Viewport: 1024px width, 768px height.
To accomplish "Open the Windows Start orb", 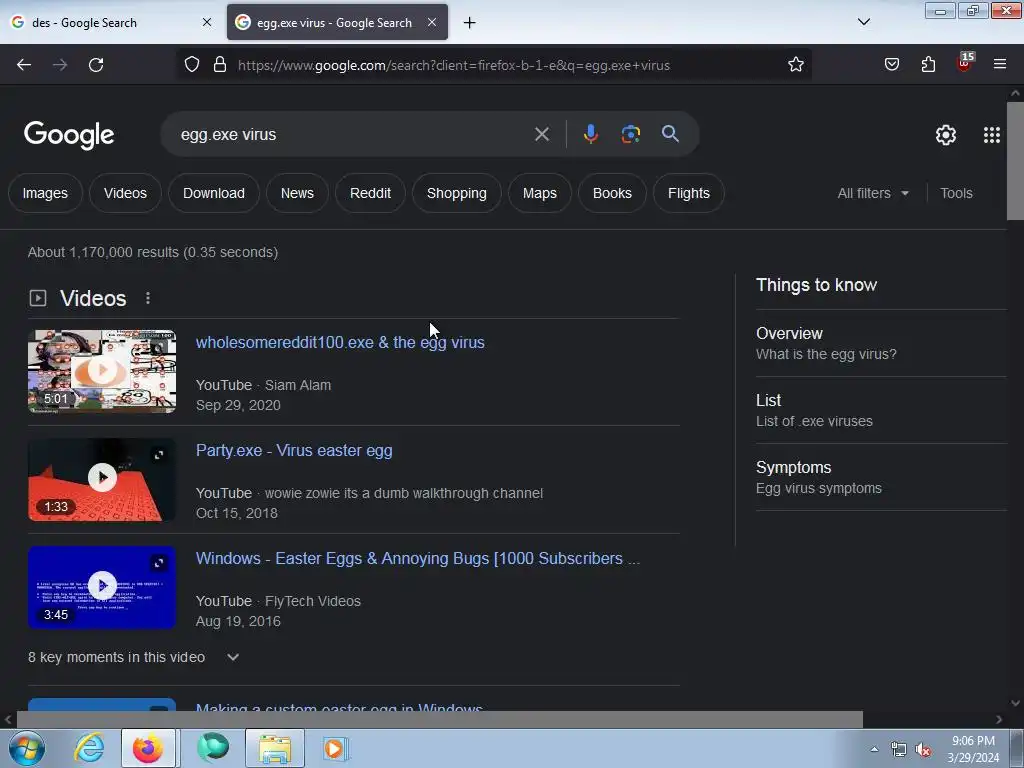I will pyautogui.click(x=27, y=748).
